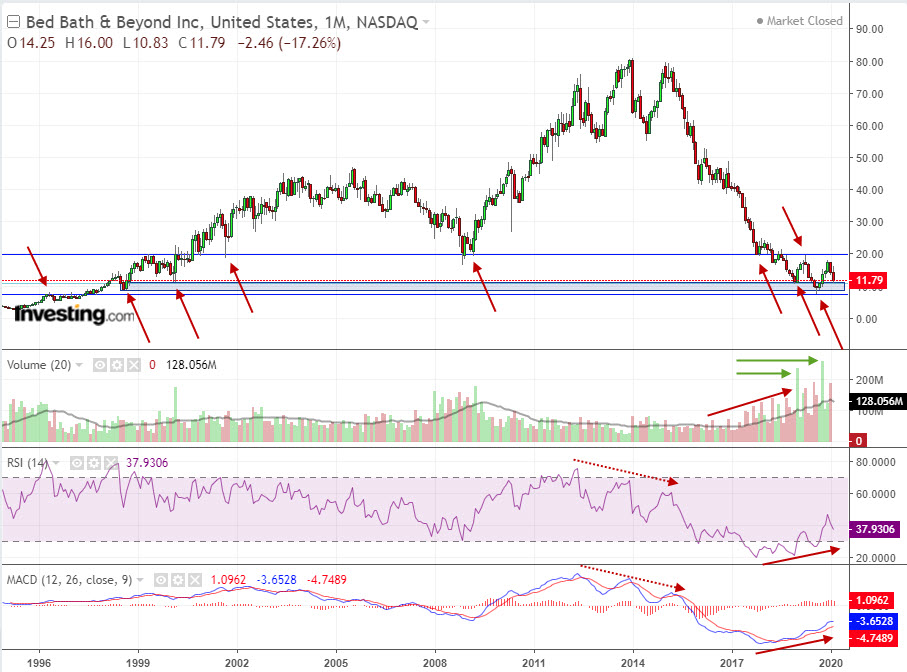Click the open value O14.25
The height and width of the screenshot is (672, 907).
click(31, 43)
